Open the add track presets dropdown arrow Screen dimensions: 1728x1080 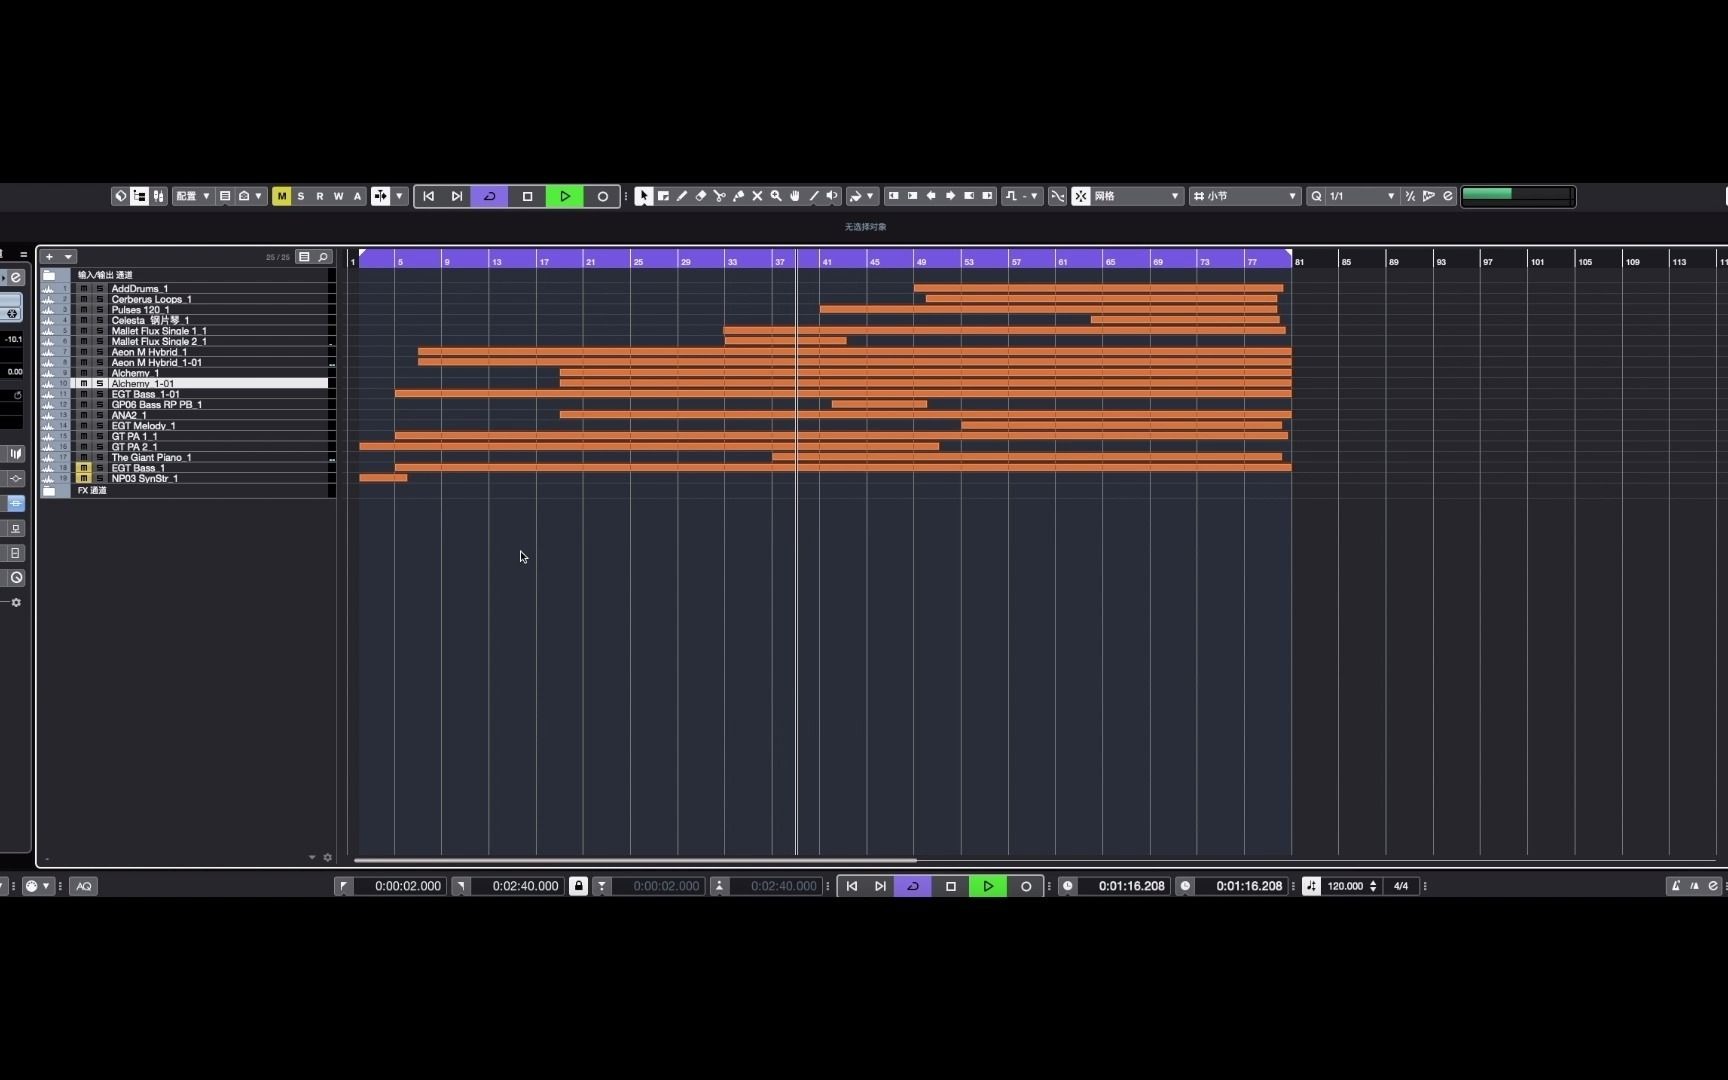(68, 257)
